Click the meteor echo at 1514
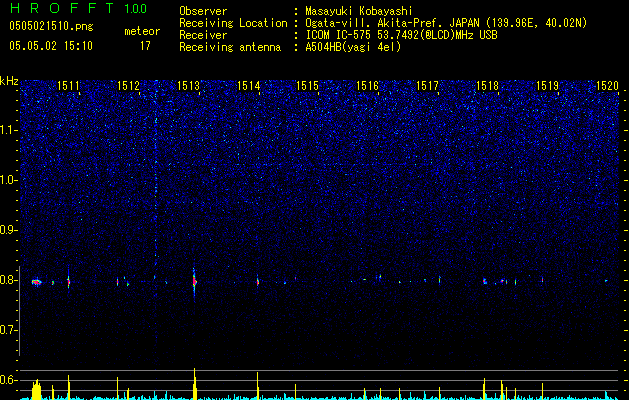Screen dimensions: 629x400 258,282
